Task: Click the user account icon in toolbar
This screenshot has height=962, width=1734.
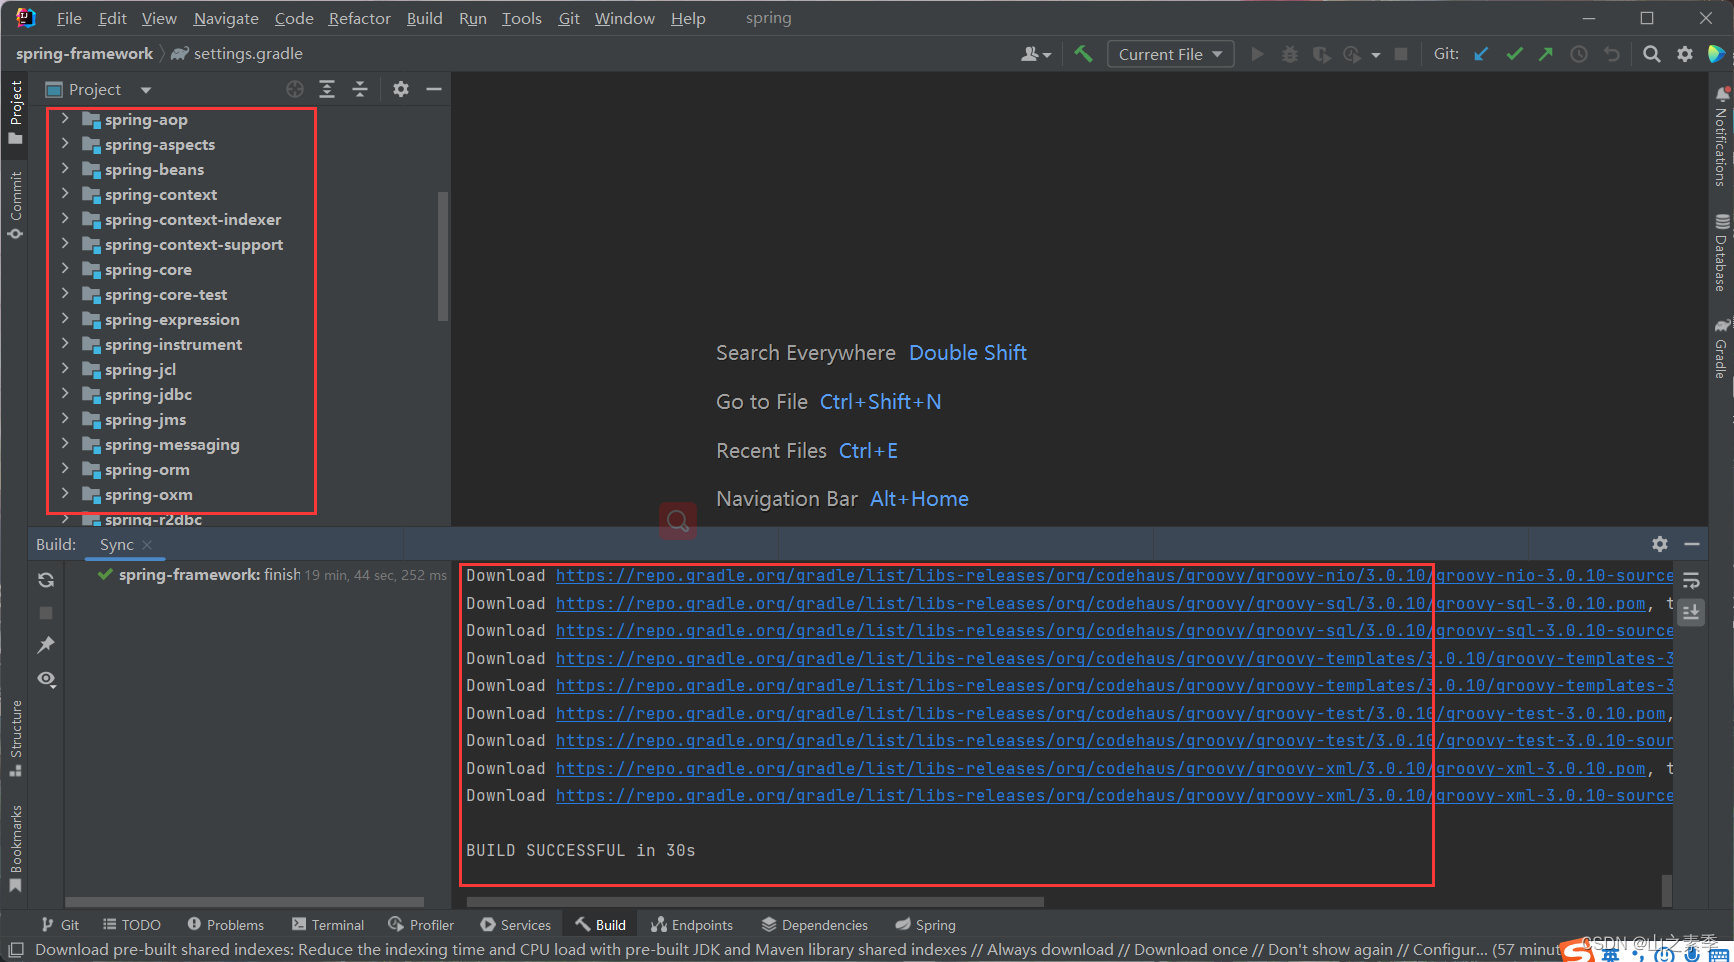Action: (1035, 54)
